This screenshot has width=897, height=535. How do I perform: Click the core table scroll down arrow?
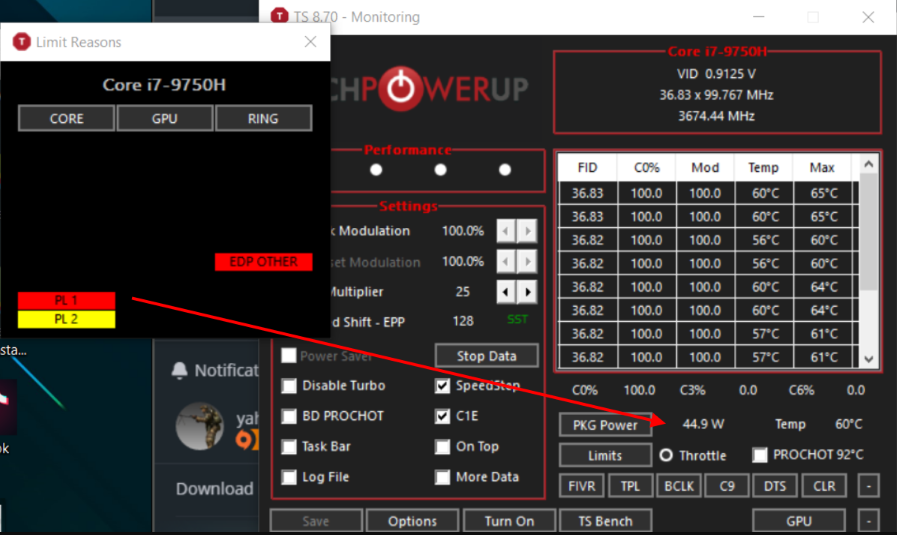[868, 359]
